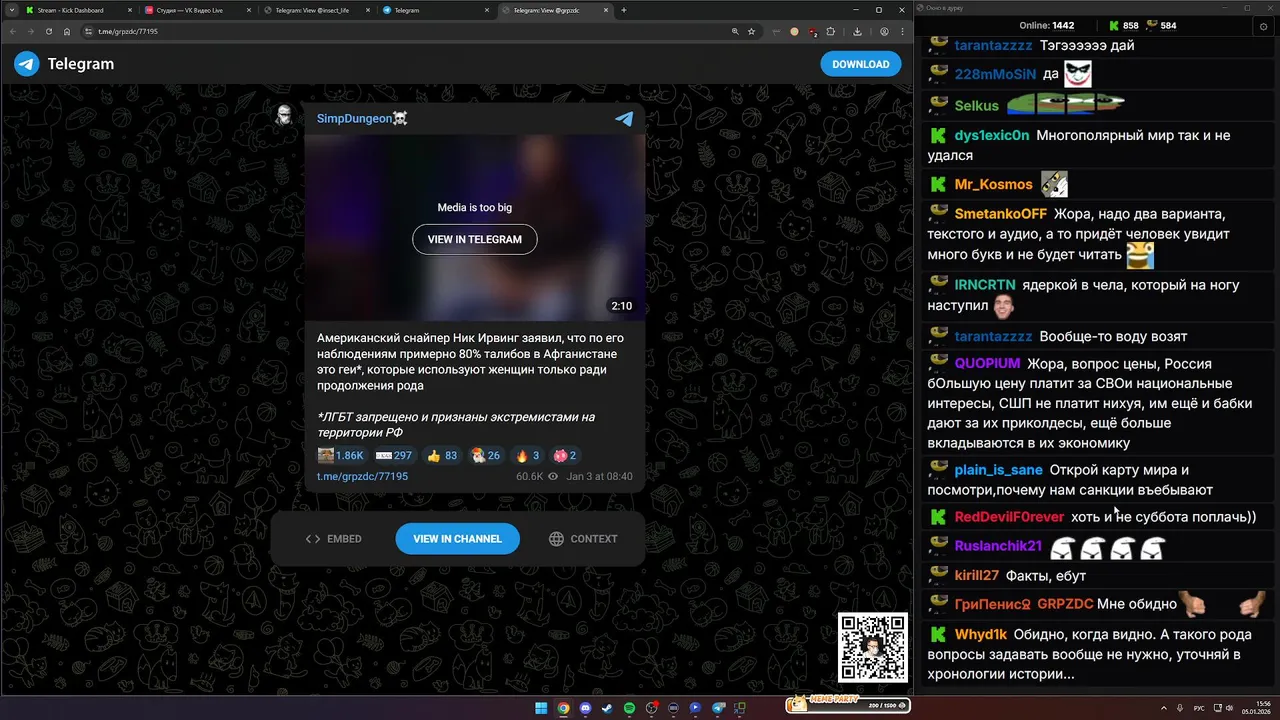The width and height of the screenshot is (1280, 720).
Task: Click the reaction with 26 count
Action: pyautogui.click(x=485, y=455)
